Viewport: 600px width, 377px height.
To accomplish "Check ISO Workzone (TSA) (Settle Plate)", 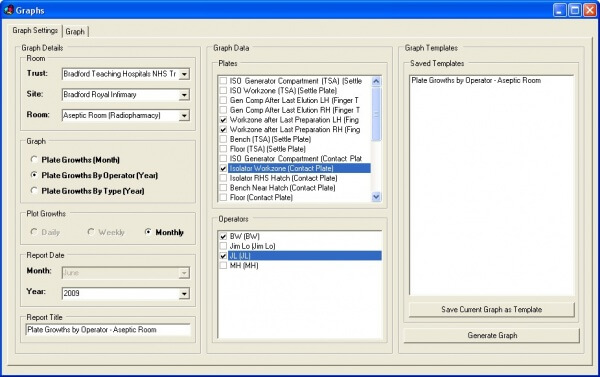I will (223, 90).
